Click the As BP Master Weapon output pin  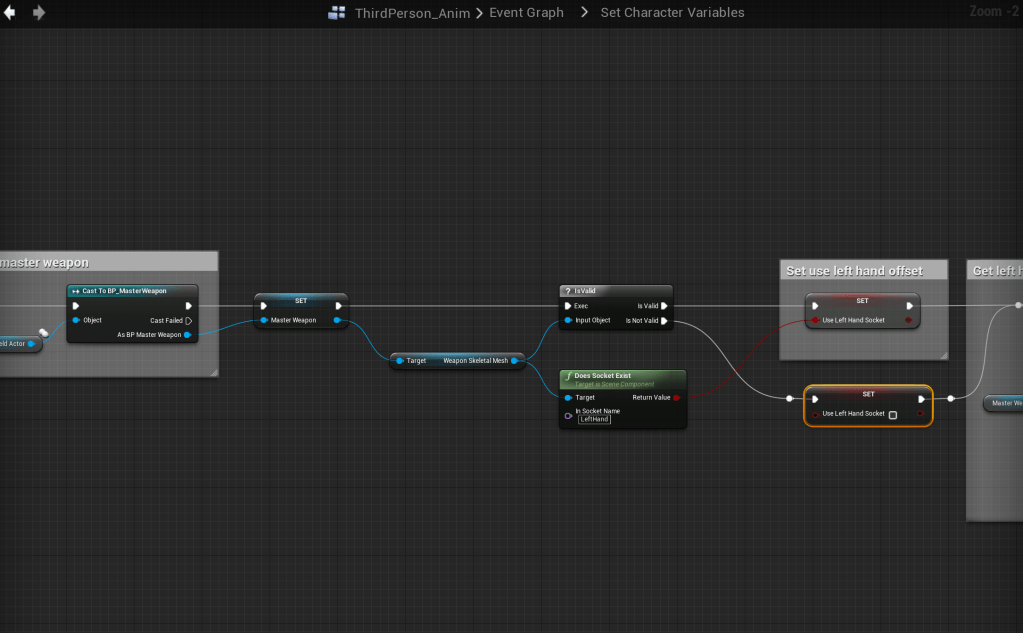click(188, 335)
